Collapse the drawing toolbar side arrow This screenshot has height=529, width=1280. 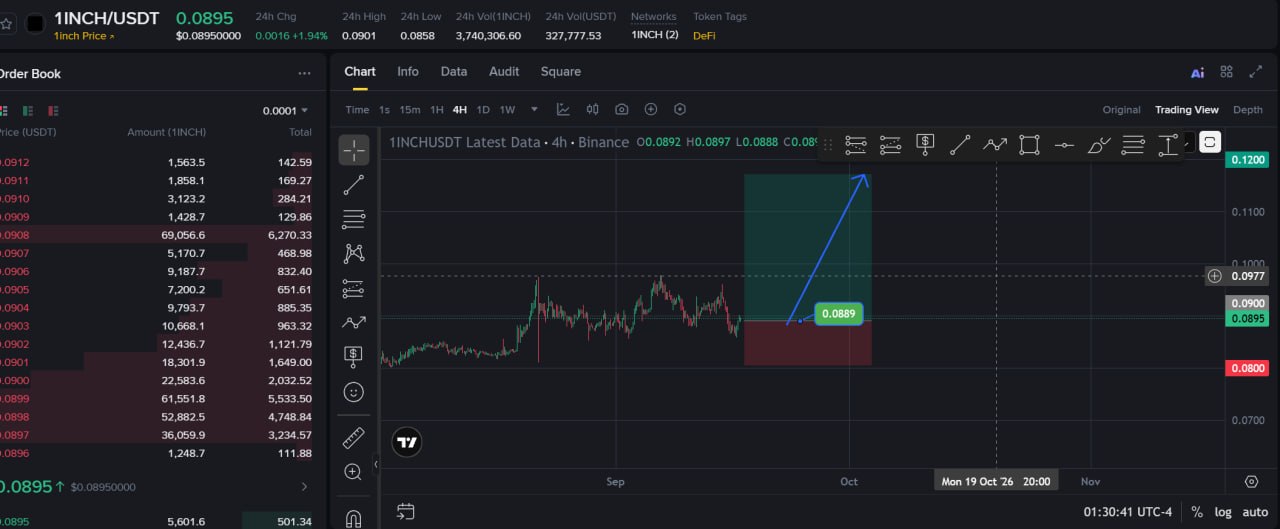click(x=376, y=465)
